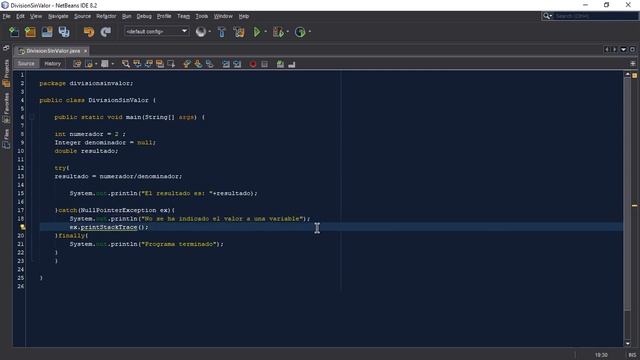The image size is (640, 360).
Task: Click the Debug Project icon
Action: (x=278, y=32)
